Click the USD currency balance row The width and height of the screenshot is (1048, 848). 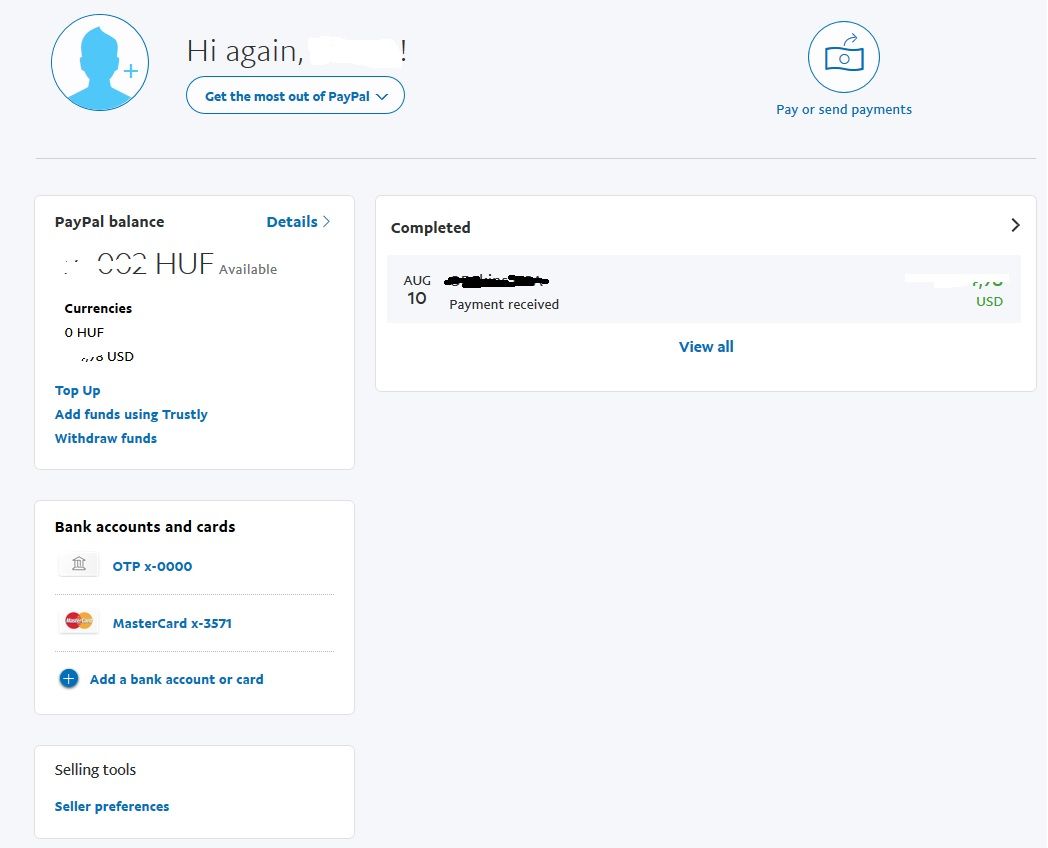tap(106, 357)
